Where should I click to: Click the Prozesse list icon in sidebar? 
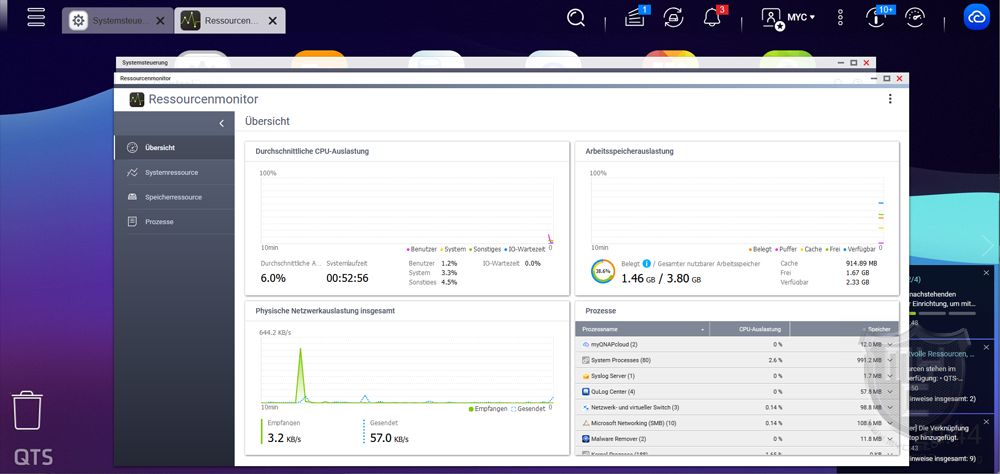[132, 221]
